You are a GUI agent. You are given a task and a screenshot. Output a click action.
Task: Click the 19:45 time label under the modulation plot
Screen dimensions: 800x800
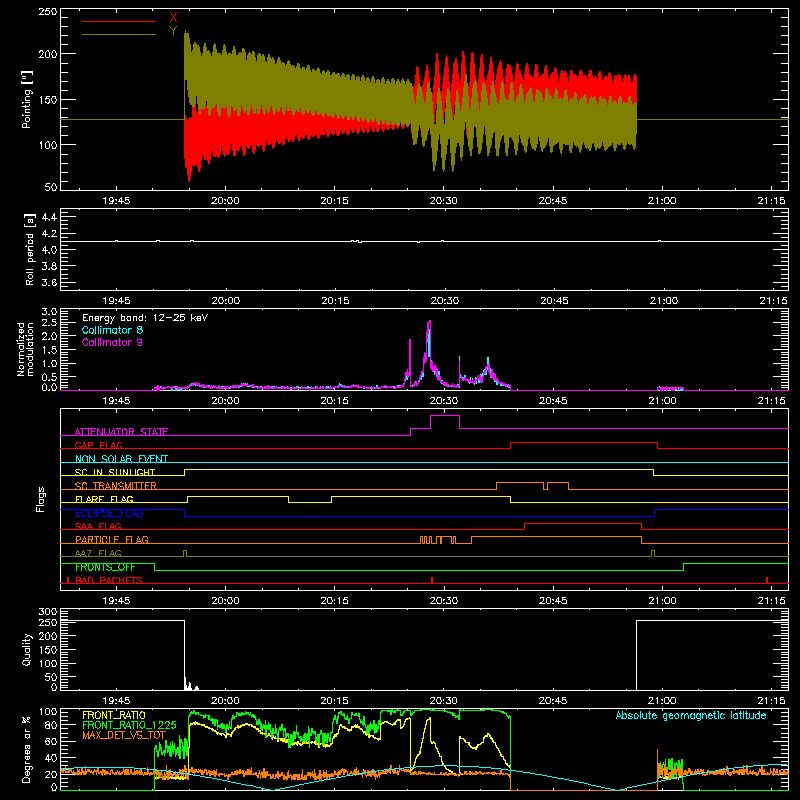(116, 401)
